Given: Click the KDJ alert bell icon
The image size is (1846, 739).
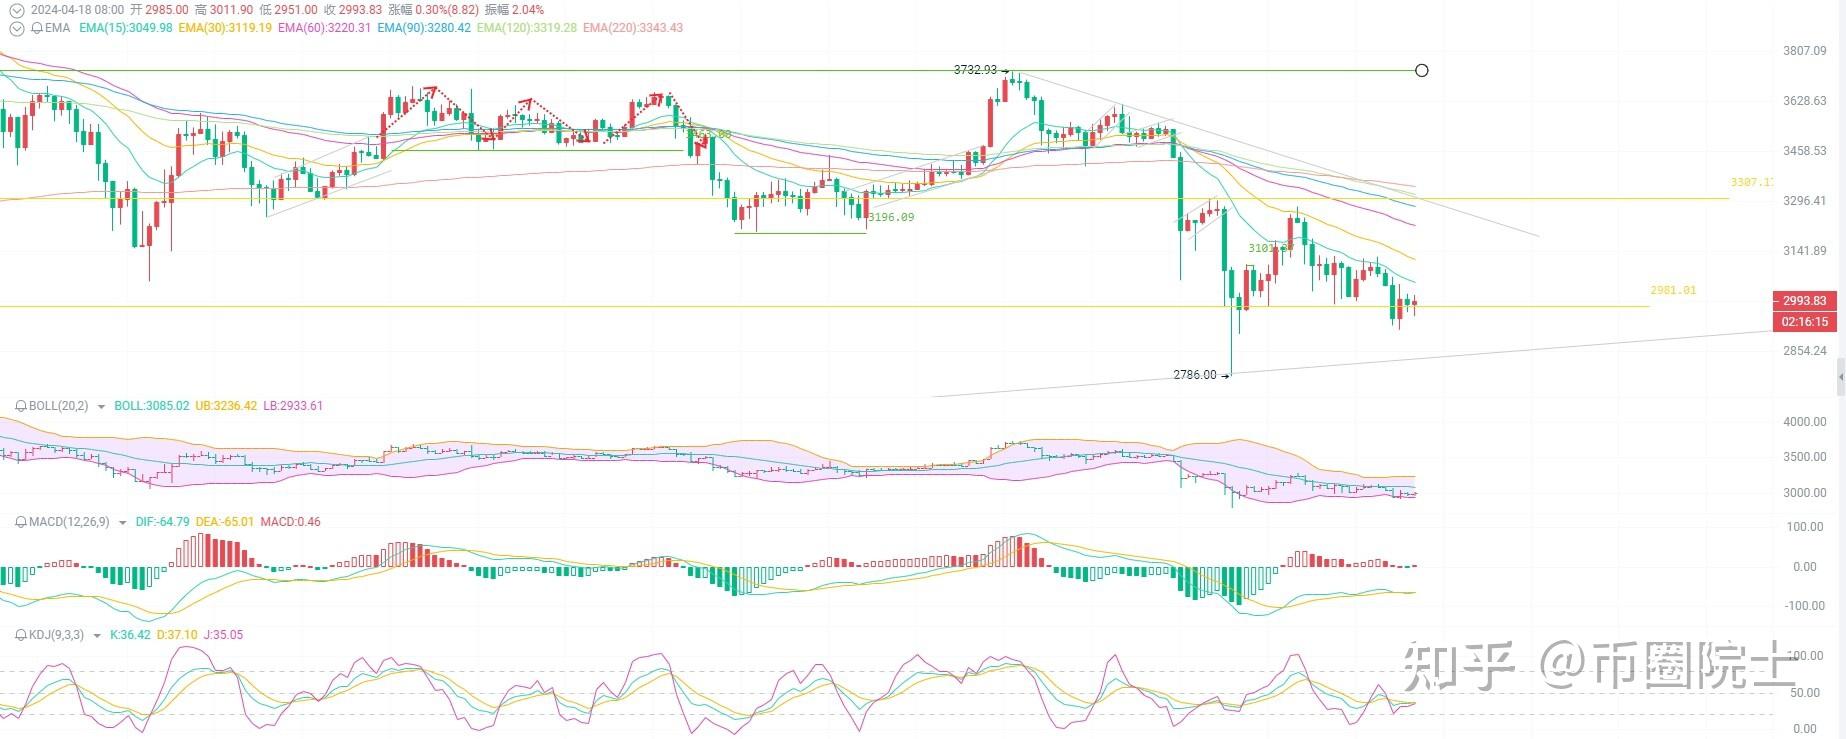Looking at the screenshot, I should [x=21, y=635].
